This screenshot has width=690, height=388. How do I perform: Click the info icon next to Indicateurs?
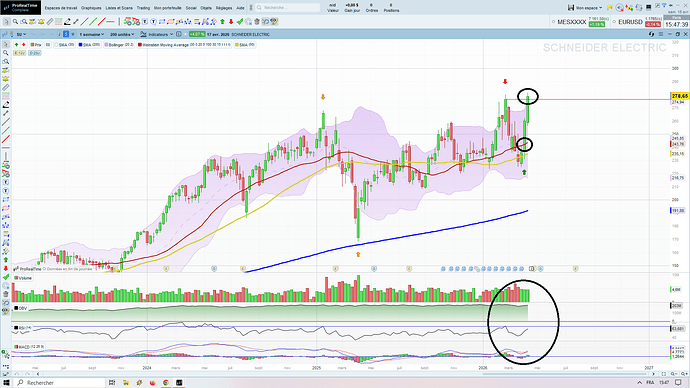[179, 34]
